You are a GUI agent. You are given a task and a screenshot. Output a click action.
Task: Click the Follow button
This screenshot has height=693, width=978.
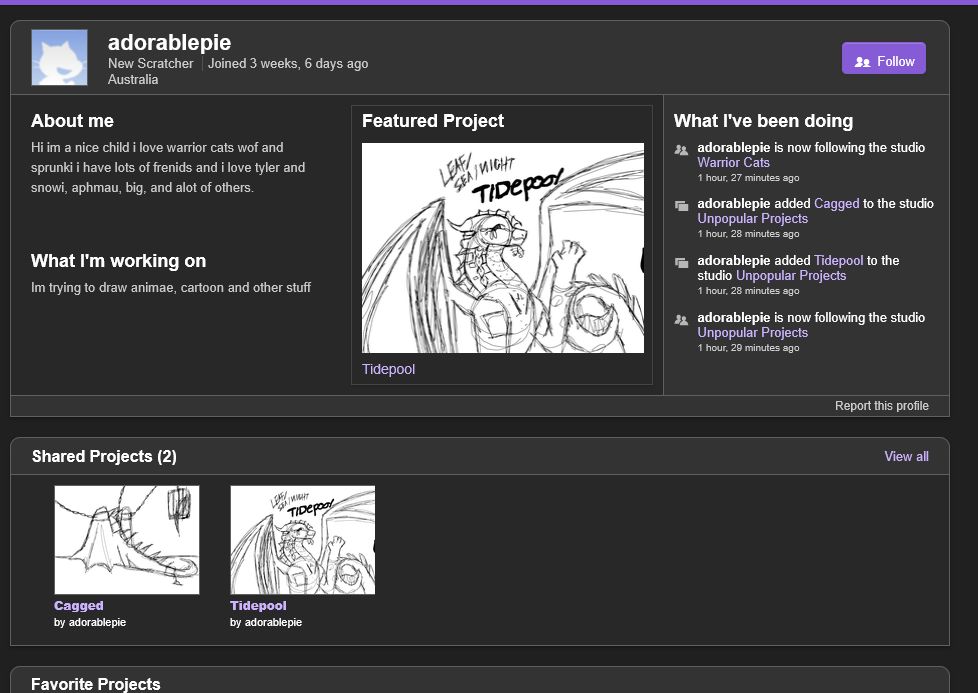[883, 59]
